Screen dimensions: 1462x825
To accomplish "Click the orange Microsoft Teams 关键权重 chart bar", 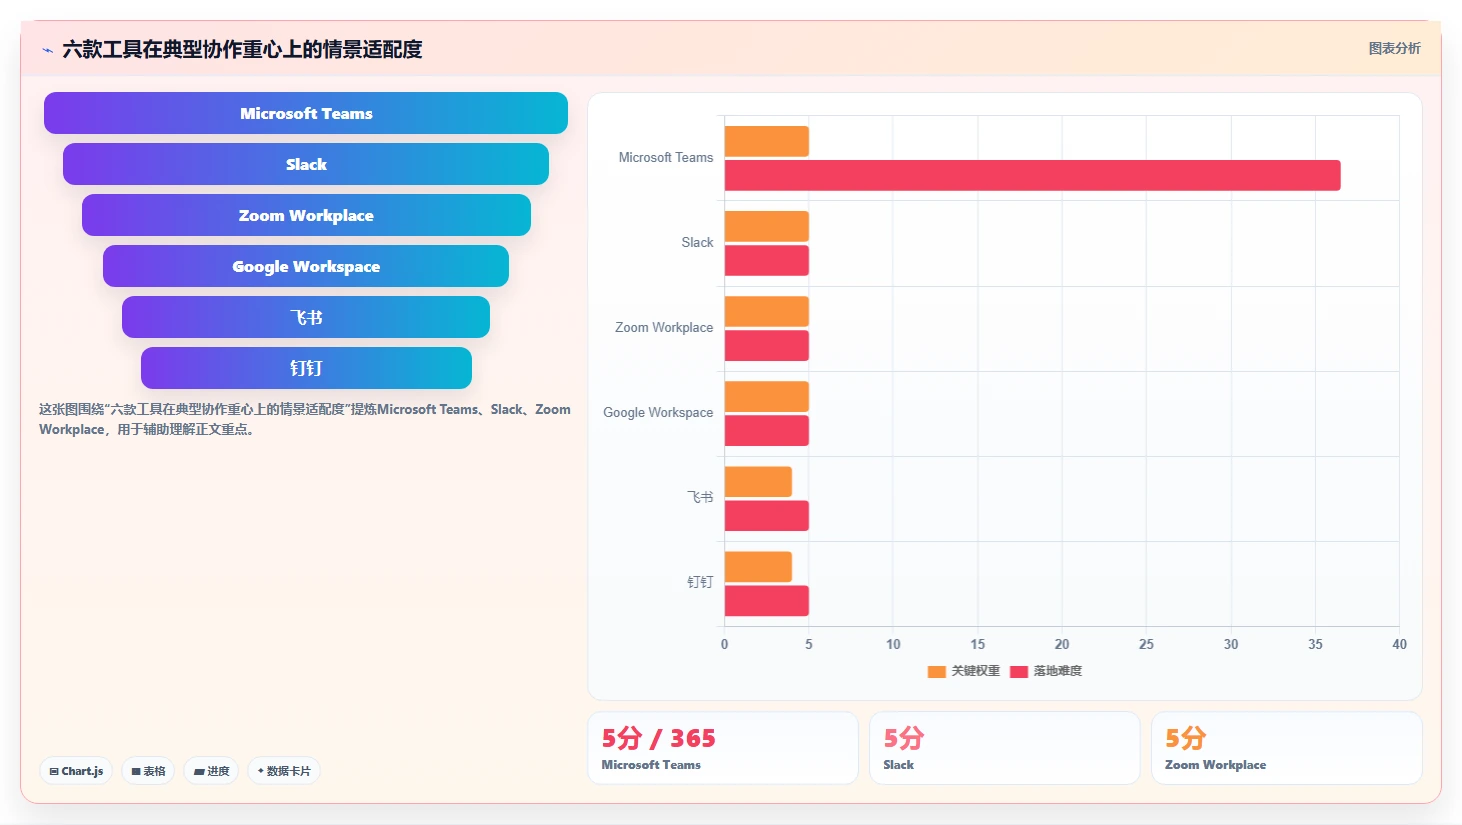I will point(767,141).
